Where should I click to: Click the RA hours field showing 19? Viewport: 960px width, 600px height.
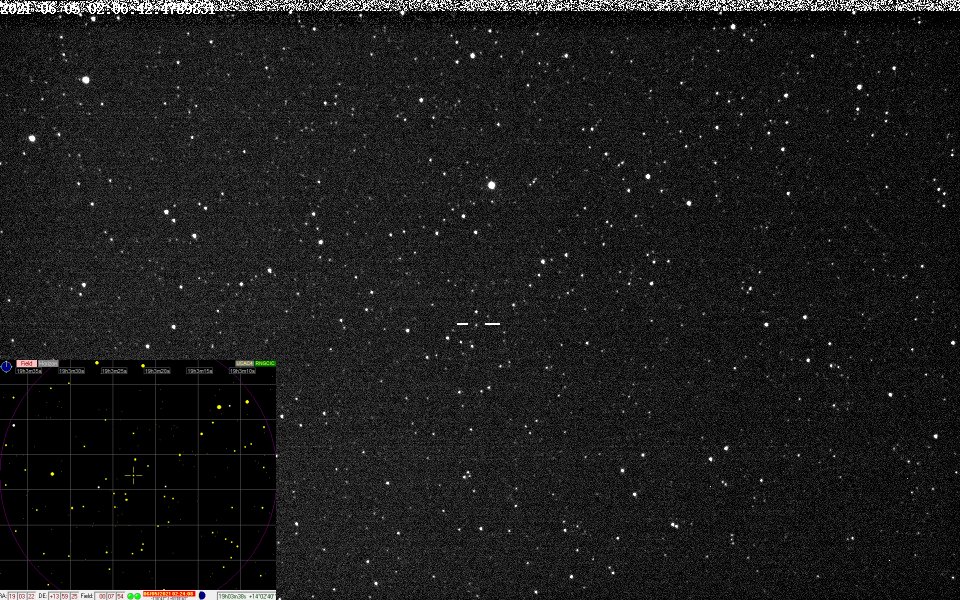pos(13,595)
